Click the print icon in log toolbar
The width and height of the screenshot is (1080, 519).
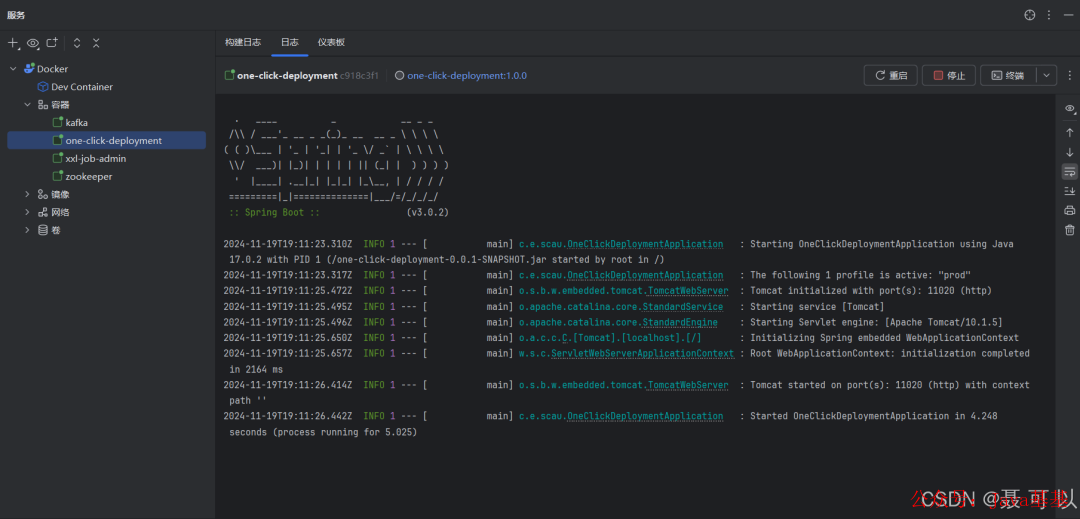click(1069, 211)
